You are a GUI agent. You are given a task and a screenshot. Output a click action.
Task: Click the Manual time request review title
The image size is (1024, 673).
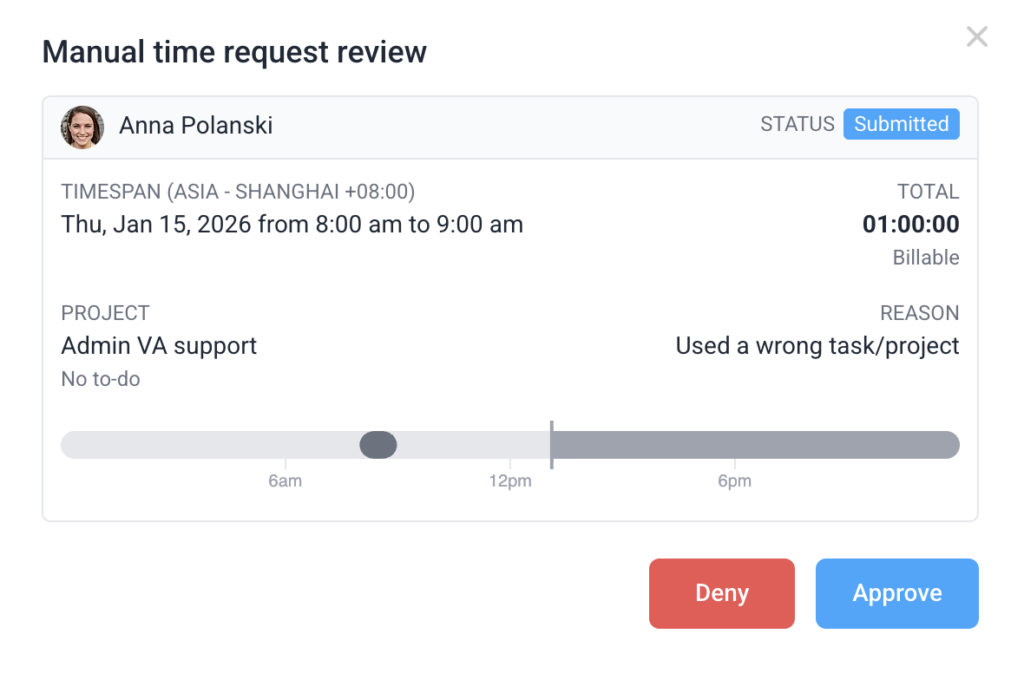point(234,52)
